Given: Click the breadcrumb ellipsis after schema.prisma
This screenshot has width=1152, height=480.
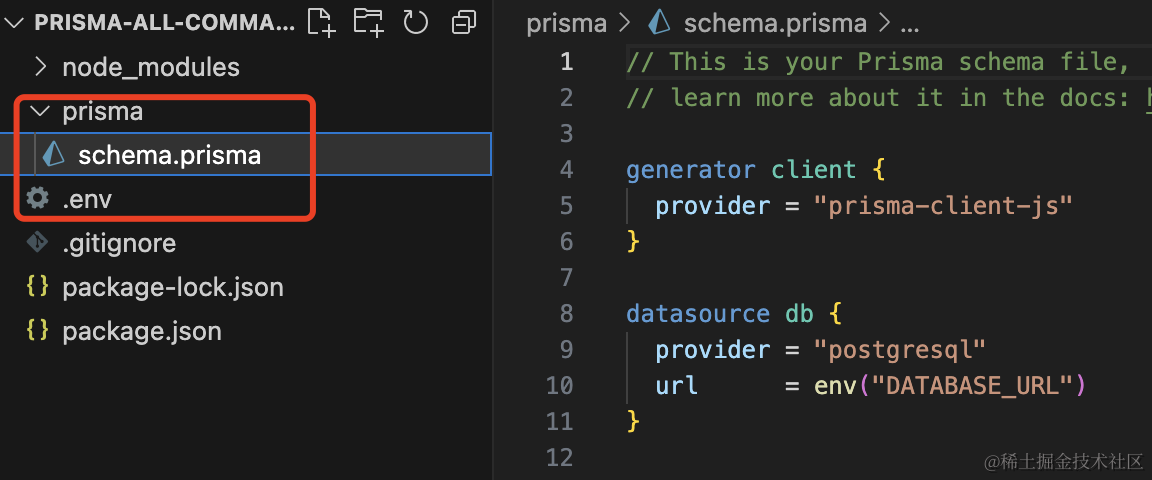Looking at the screenshot, I should (x=910, y=22).
